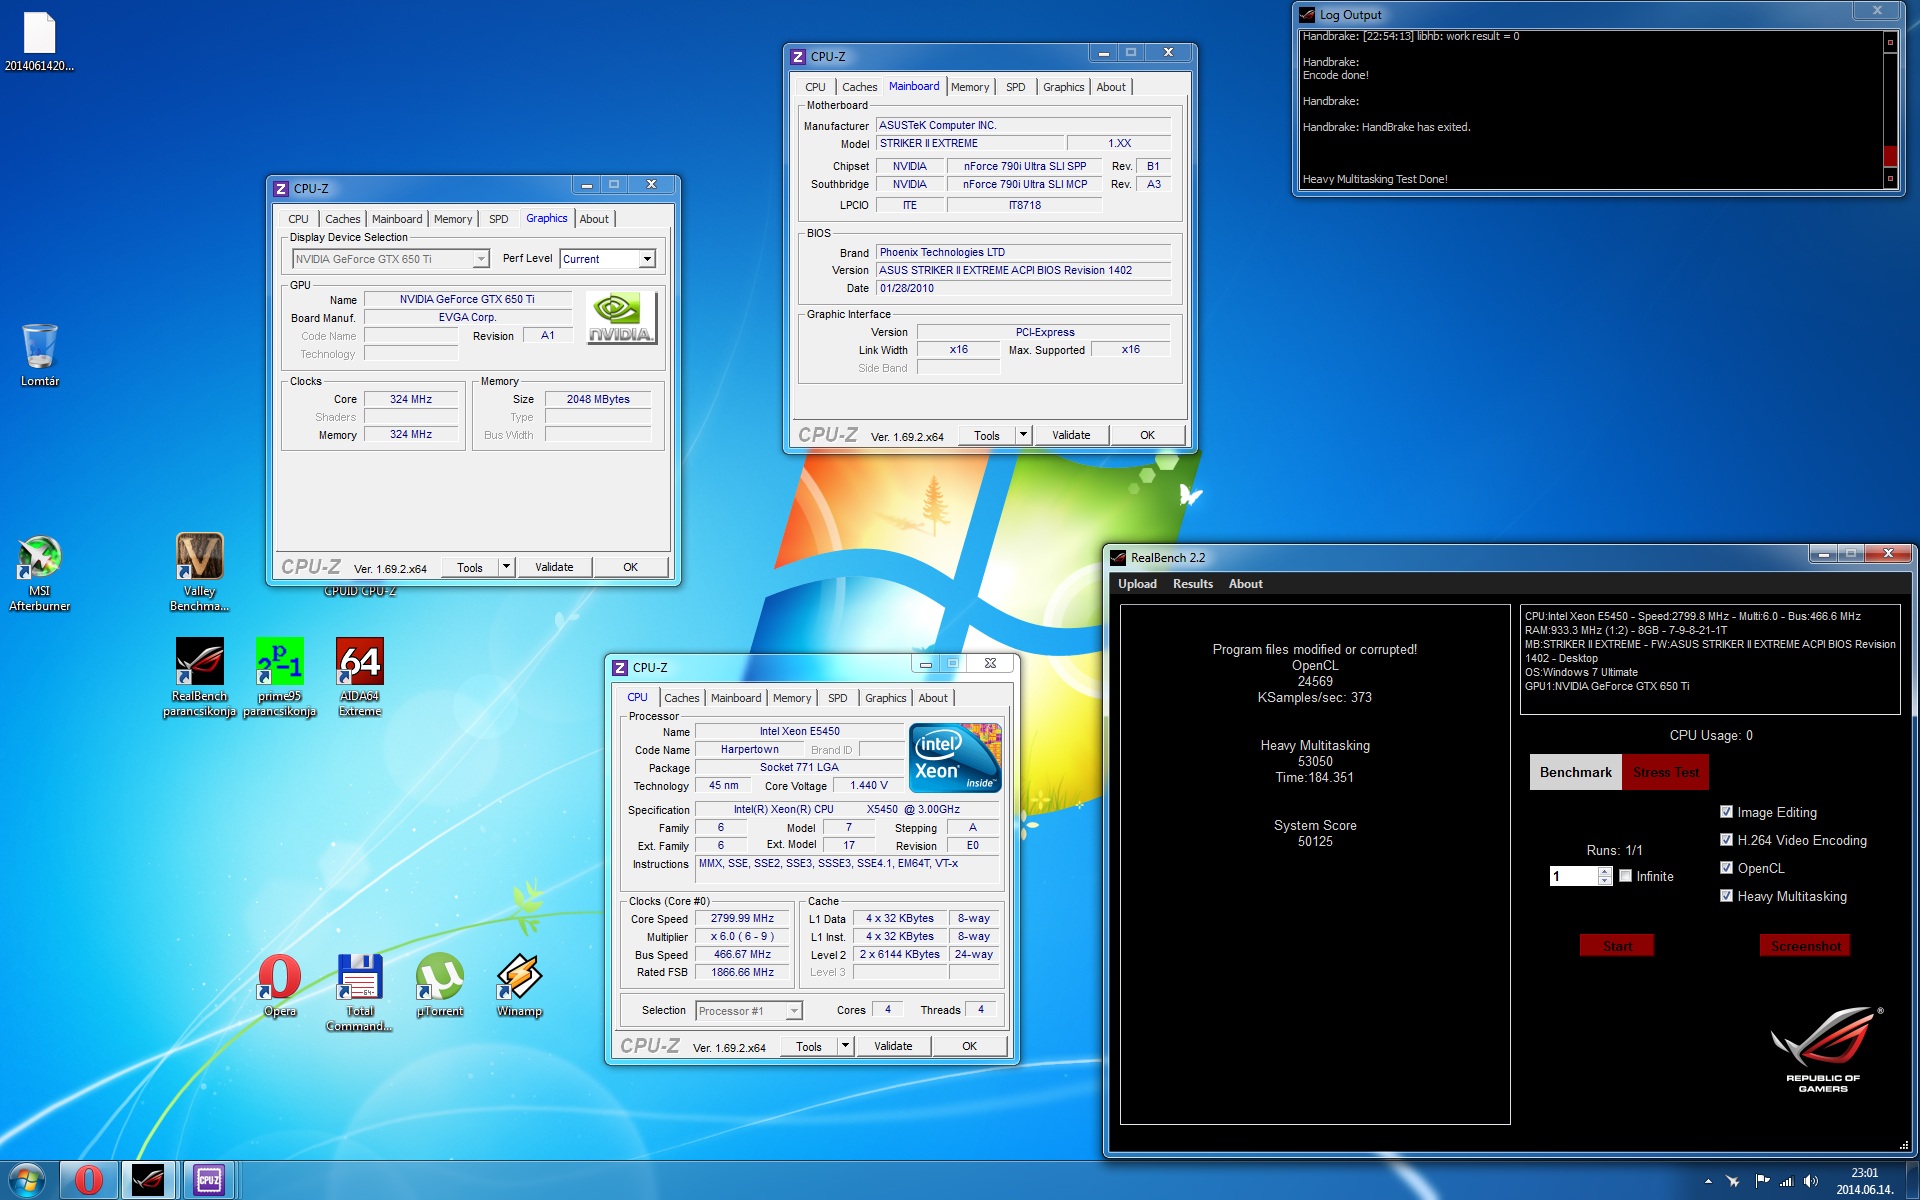Image resolution: width=1920 pixels, height=1200 pixels.
Task: Show hidden tray icons arrow
Action: click(x=1708, y=1181)
